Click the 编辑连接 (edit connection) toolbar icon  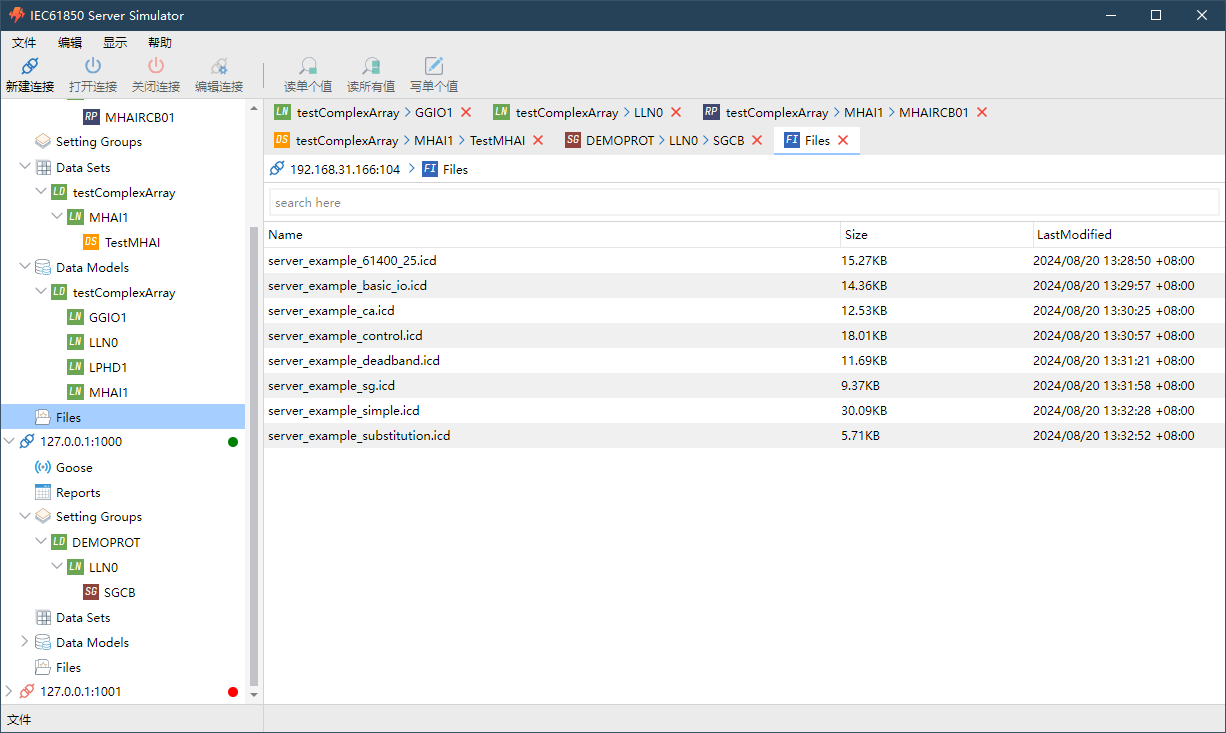tap(218, 66)
